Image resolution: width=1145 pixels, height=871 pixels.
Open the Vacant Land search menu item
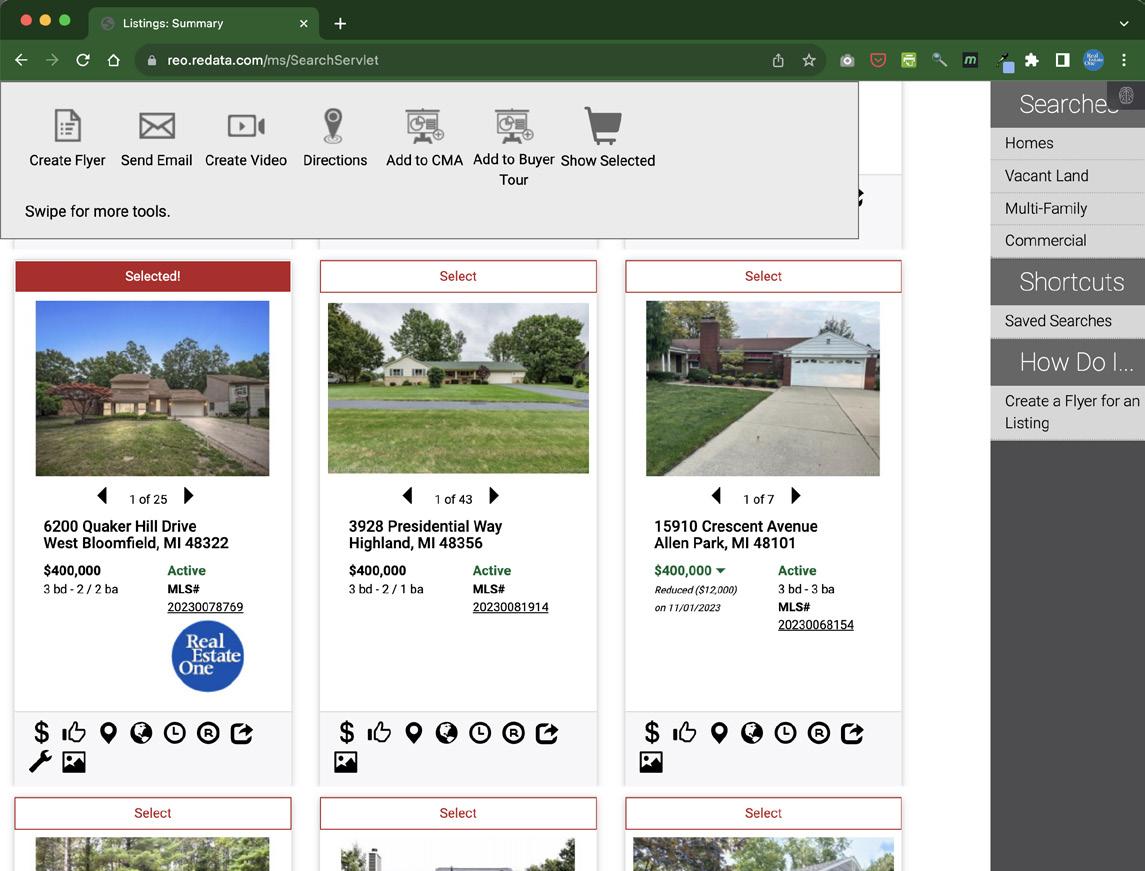click(x=1046, y=176)
